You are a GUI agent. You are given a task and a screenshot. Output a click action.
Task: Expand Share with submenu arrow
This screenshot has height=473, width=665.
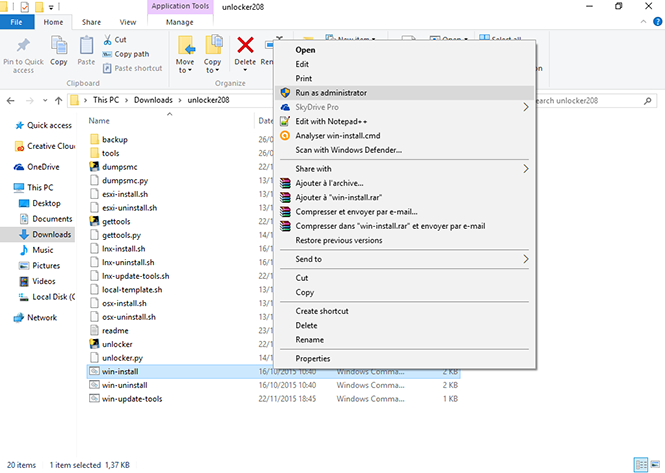[x=525, y=168]
